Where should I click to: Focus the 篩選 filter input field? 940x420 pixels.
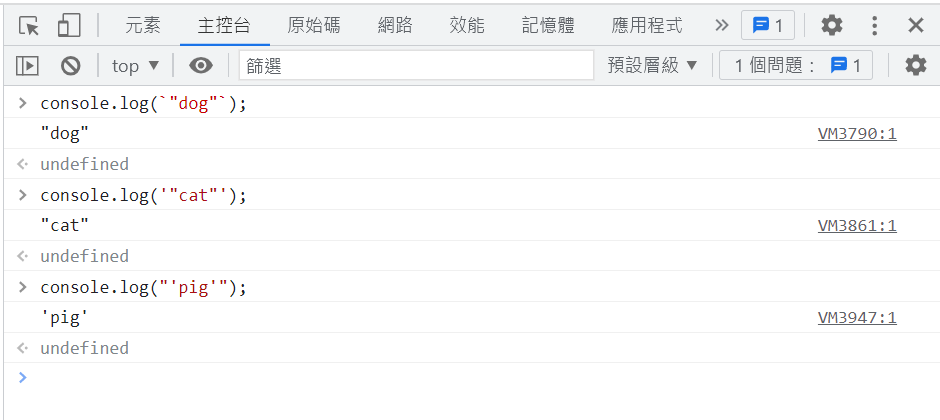tap(416, 65)
